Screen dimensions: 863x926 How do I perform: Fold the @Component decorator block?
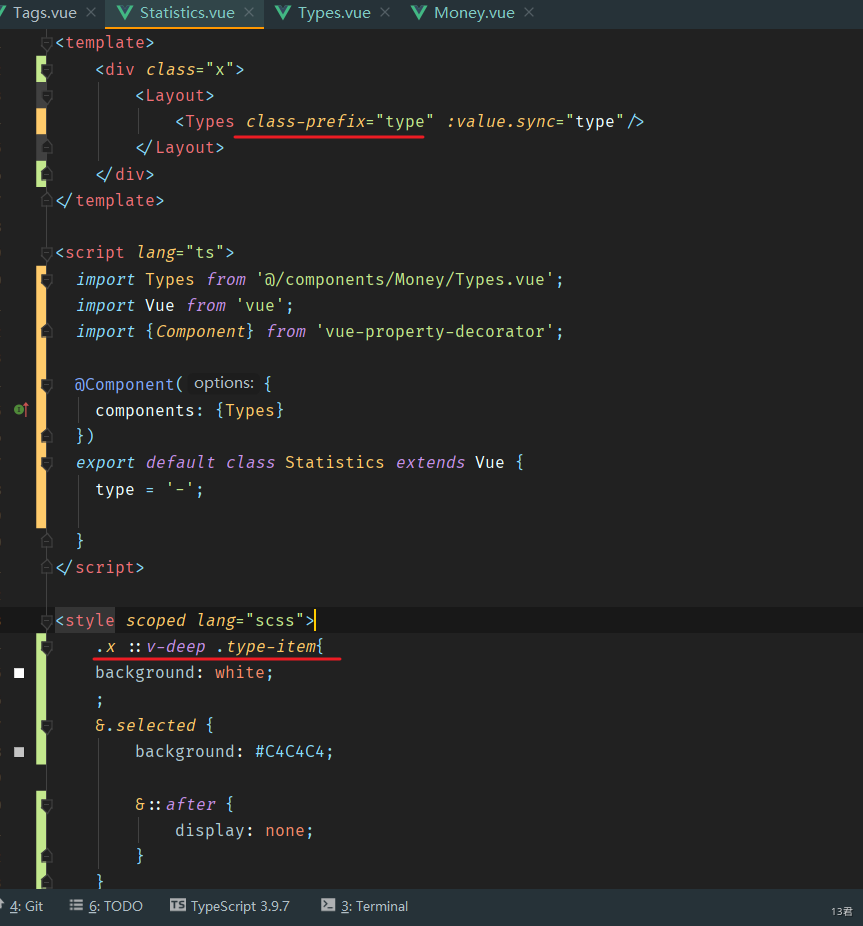(x=46, y=385)
